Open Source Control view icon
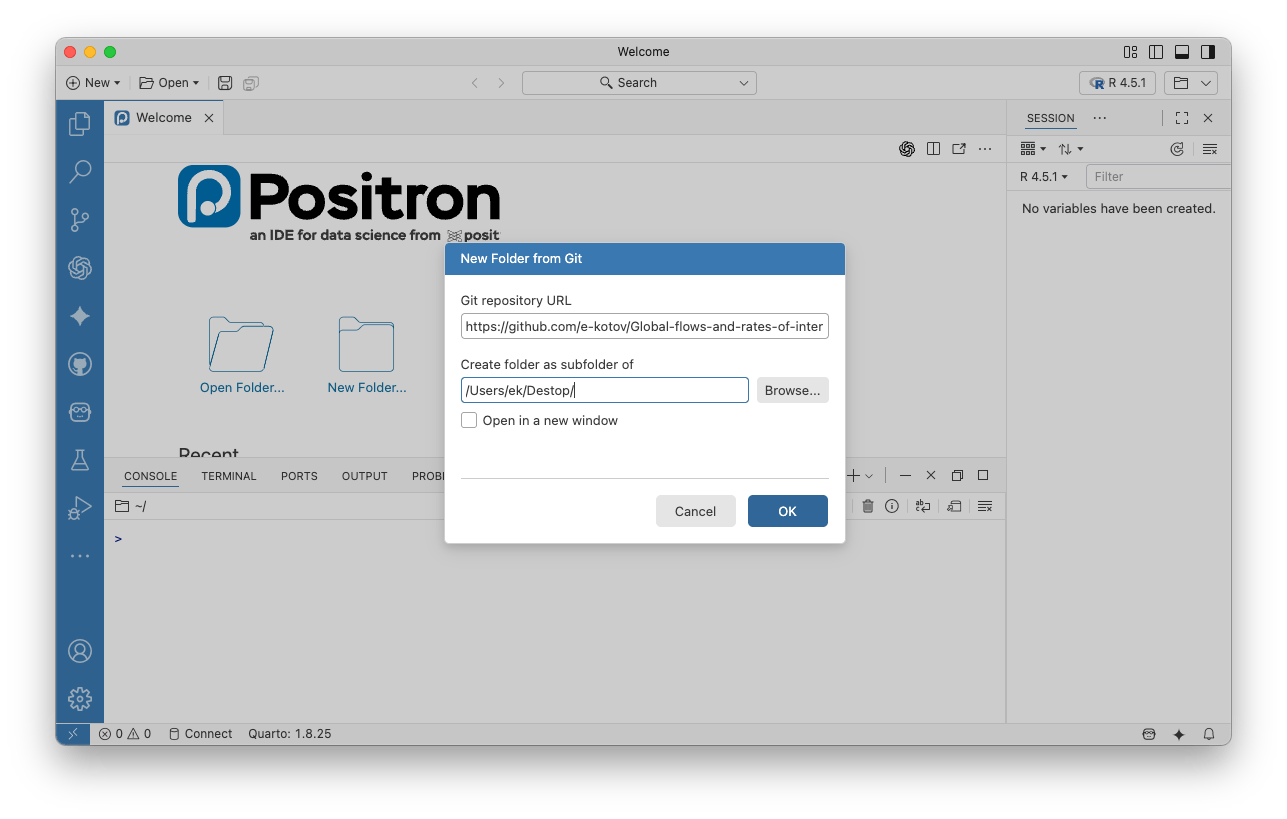The height and width of the screenshot is (819, 1287). point(80,220)
